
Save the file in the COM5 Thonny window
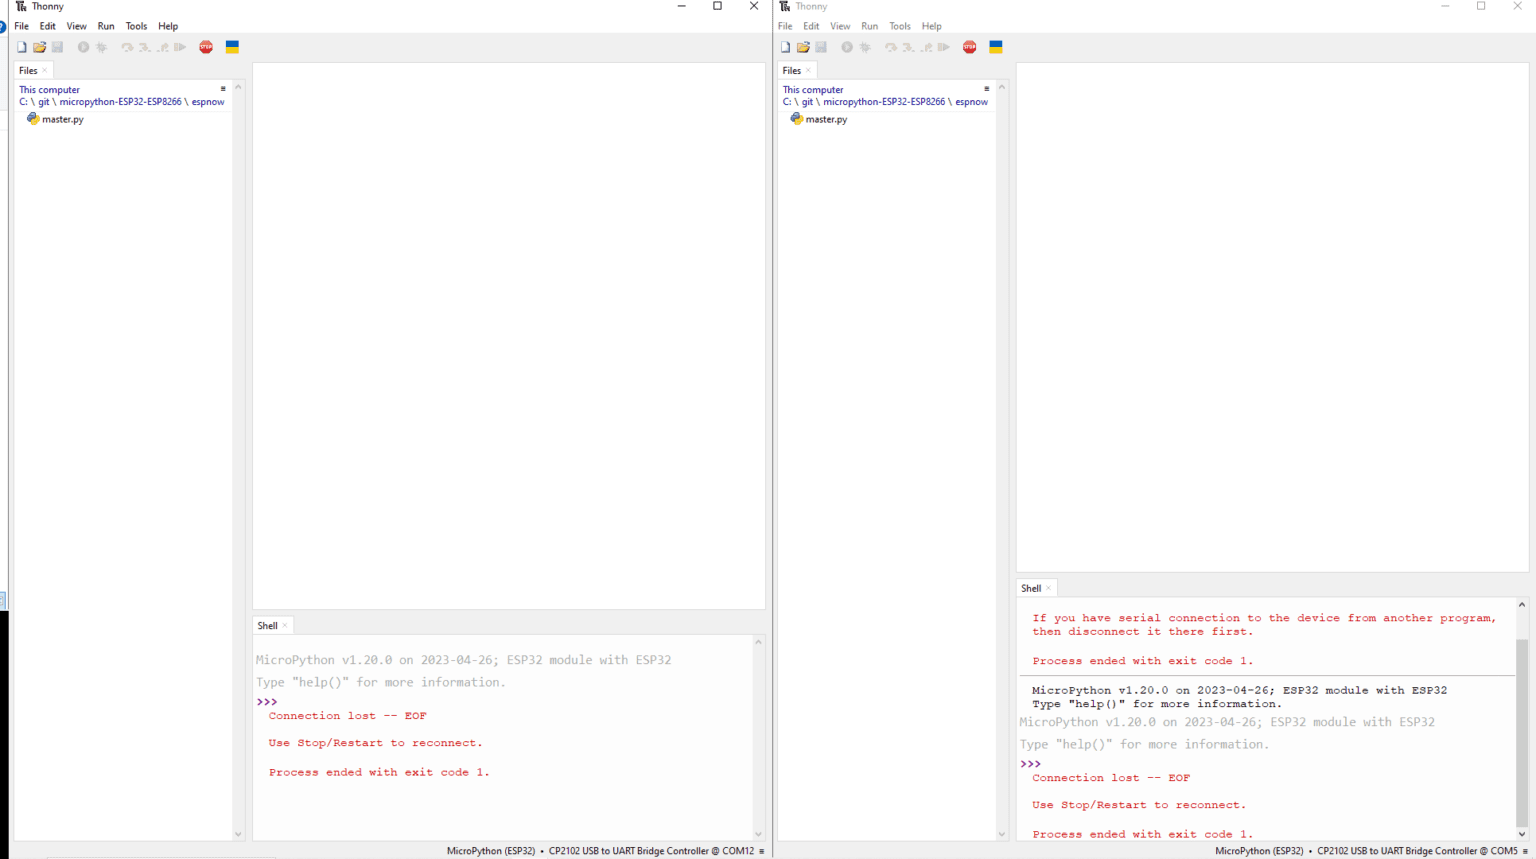coord(821,47)
